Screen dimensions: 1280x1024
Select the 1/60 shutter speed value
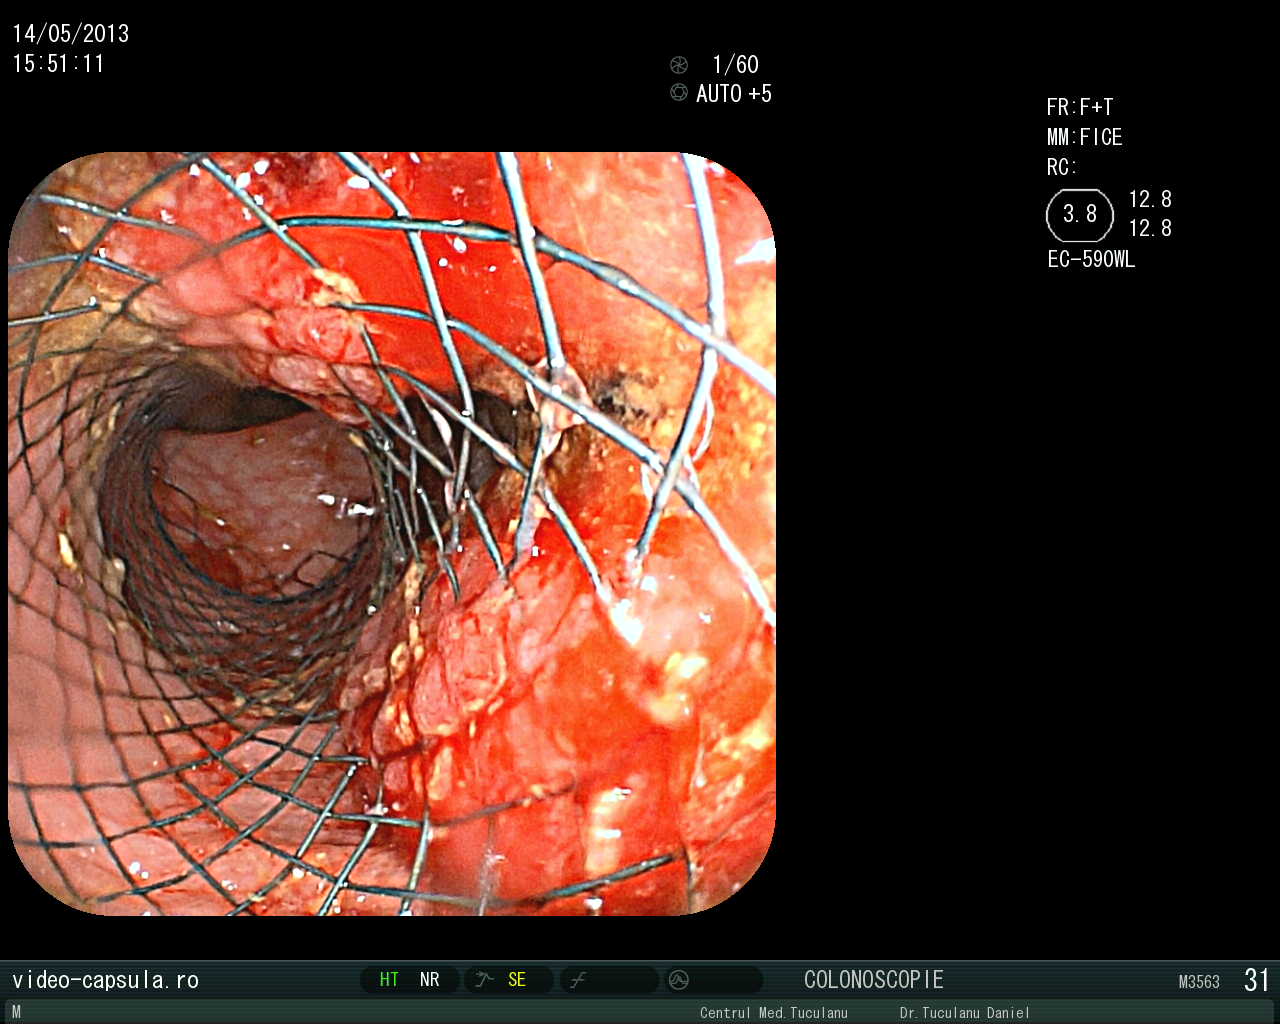click(x=735, y=65)
